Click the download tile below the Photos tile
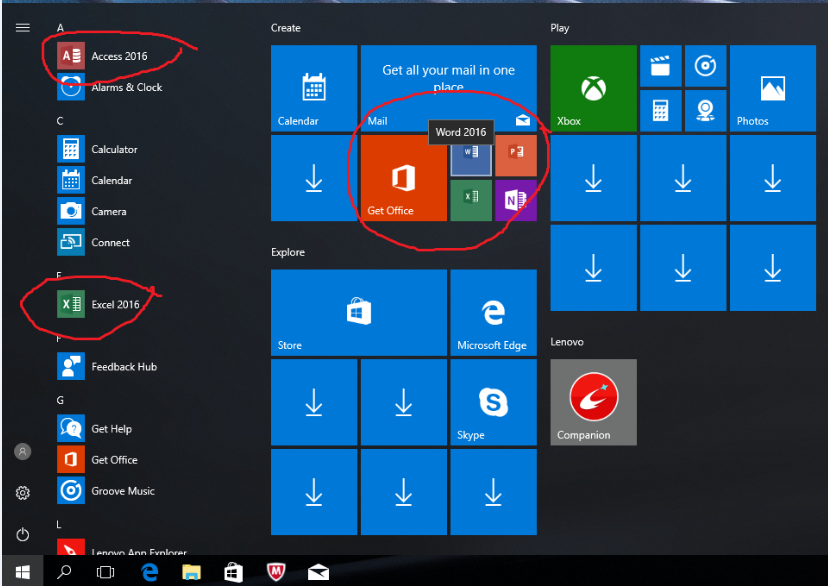 tap(773, 178)
